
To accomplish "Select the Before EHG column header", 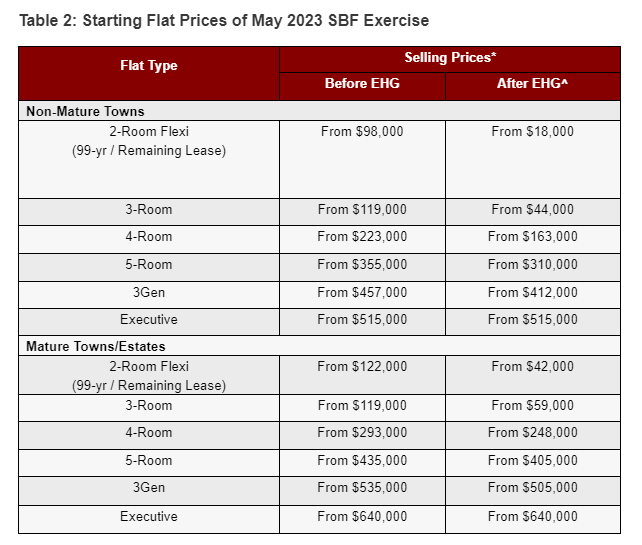I will coord(362,87).
